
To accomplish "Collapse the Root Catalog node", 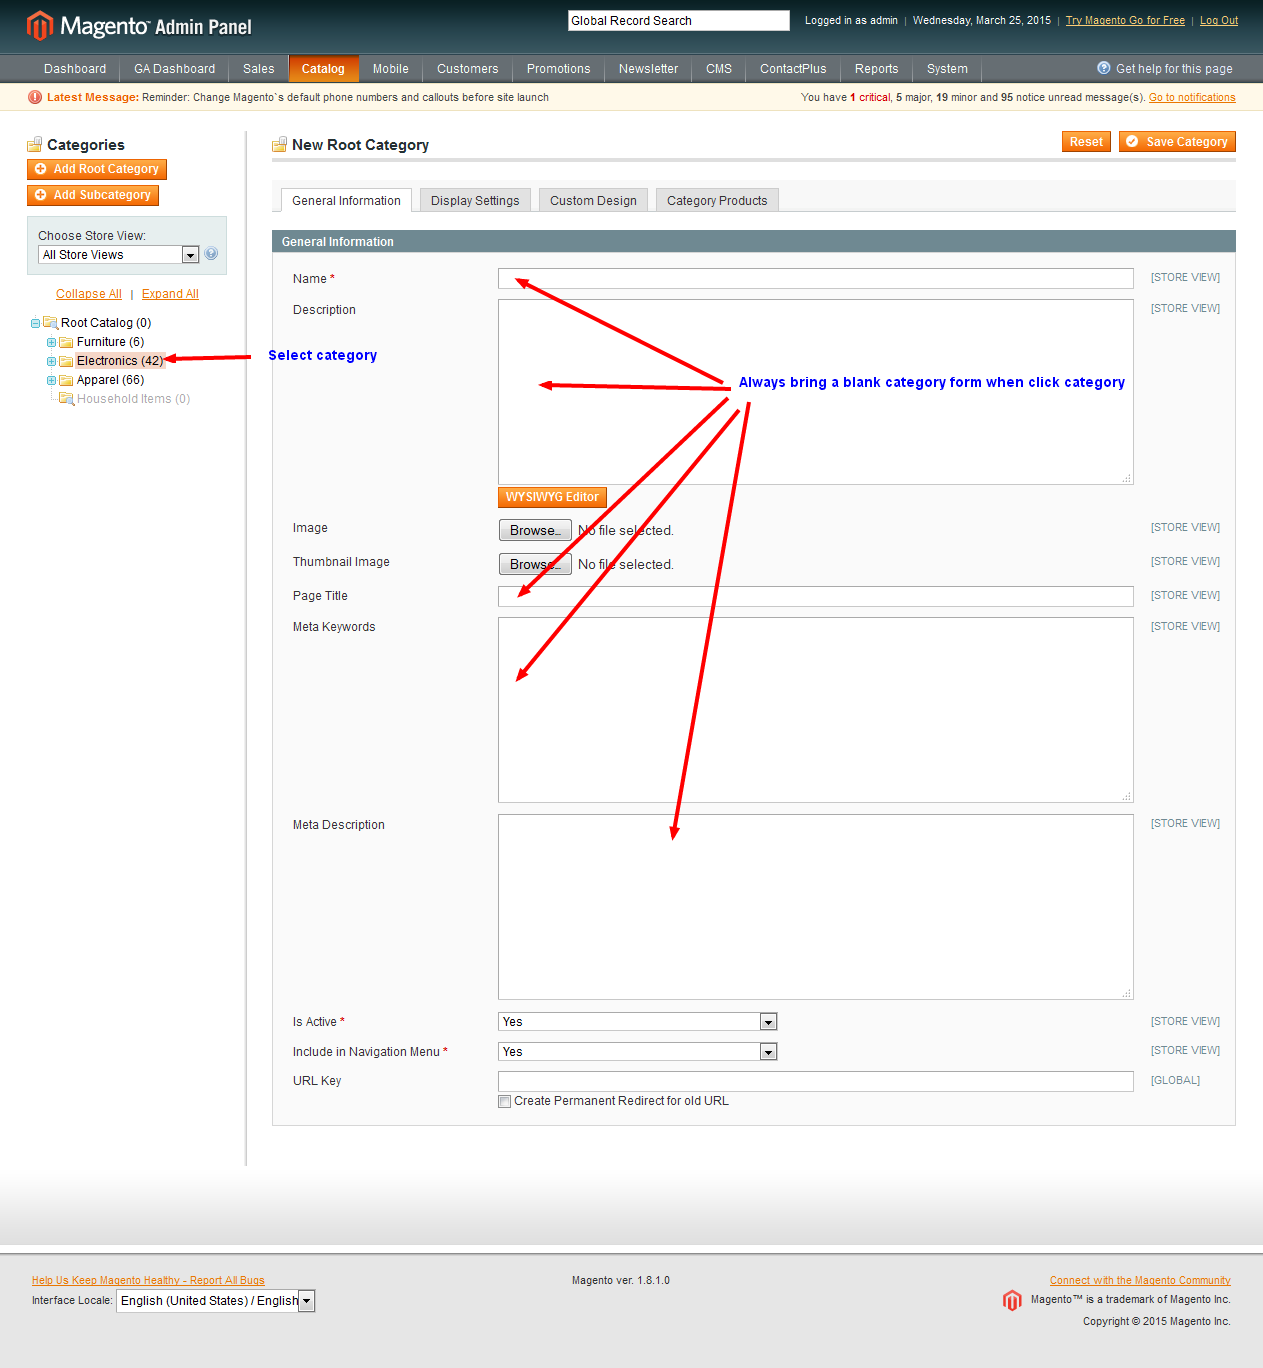I will pos(35,323).
